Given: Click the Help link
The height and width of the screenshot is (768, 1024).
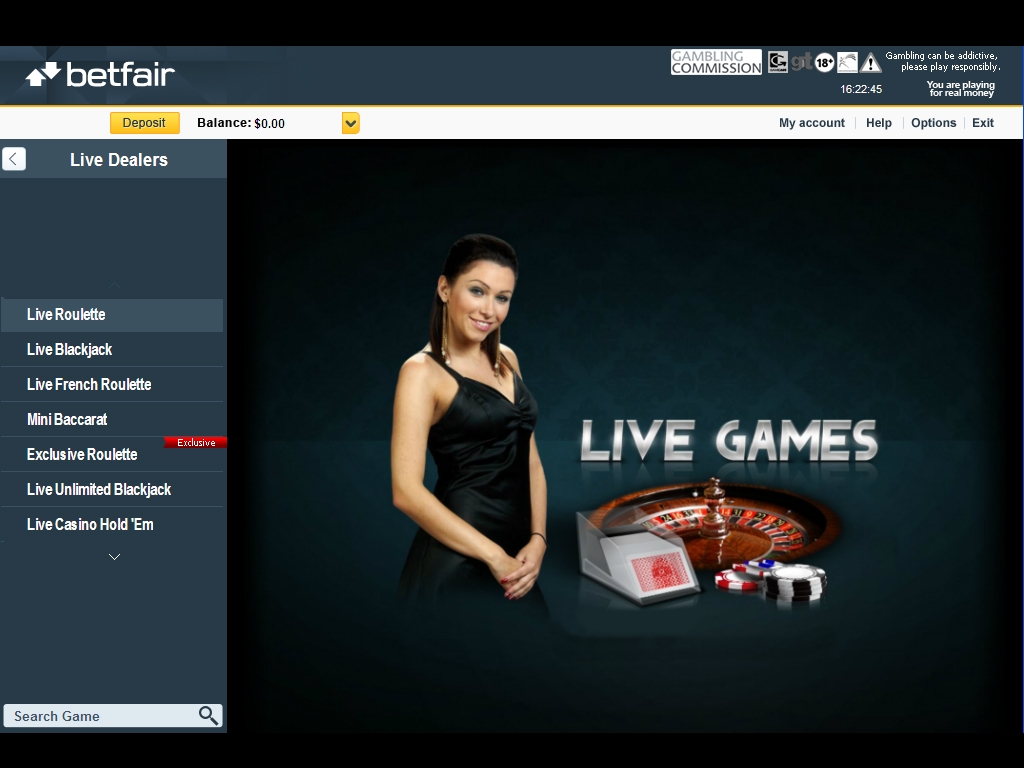Looking at the screenshot, I should pos(878,123).
